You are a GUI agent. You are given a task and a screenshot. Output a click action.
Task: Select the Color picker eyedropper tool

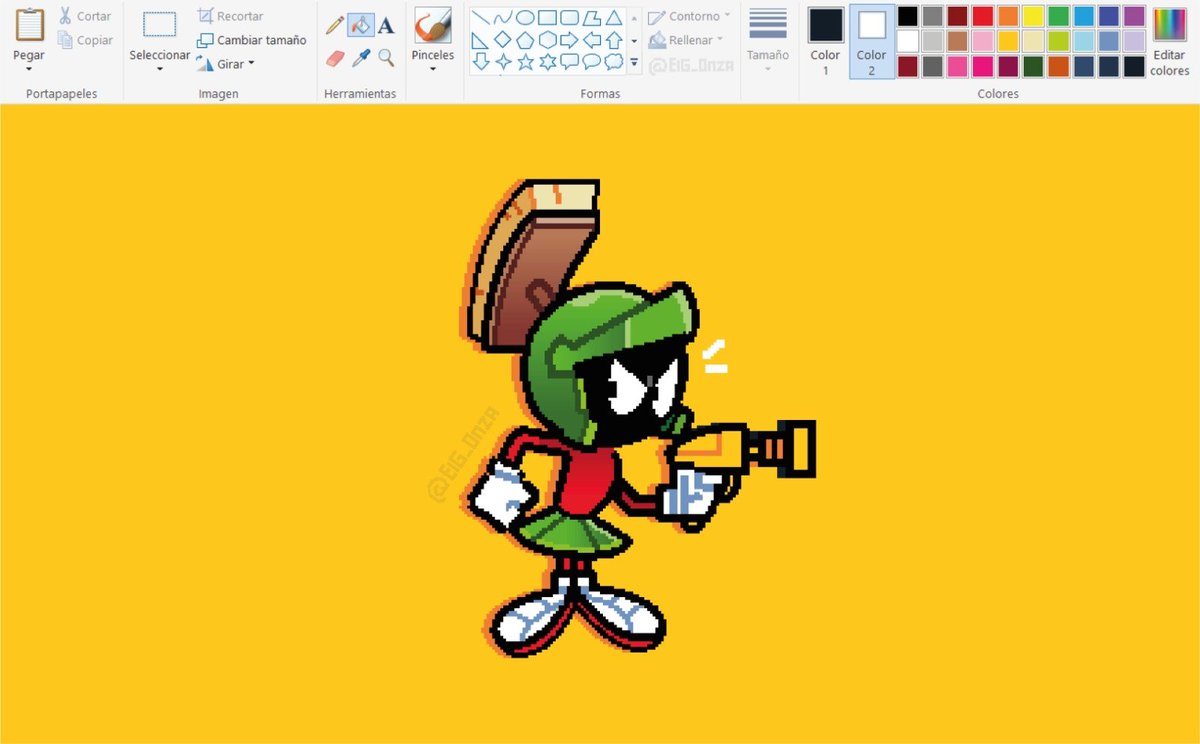coord(361,59)
